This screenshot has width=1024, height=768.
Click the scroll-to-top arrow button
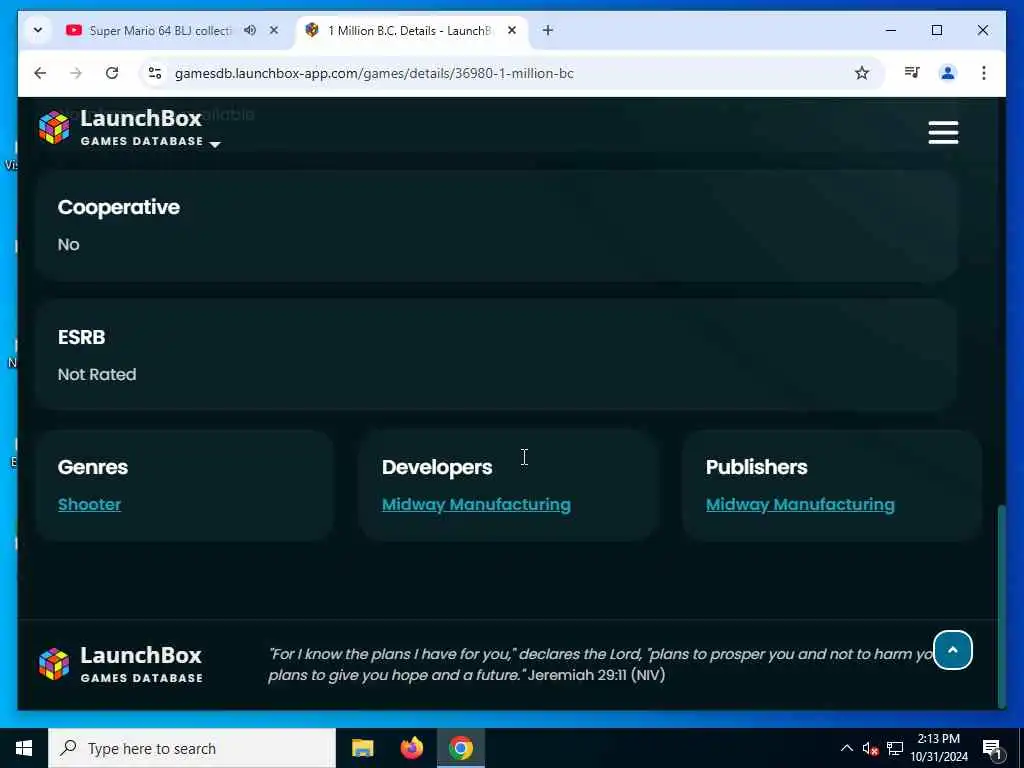coord(953,650)
